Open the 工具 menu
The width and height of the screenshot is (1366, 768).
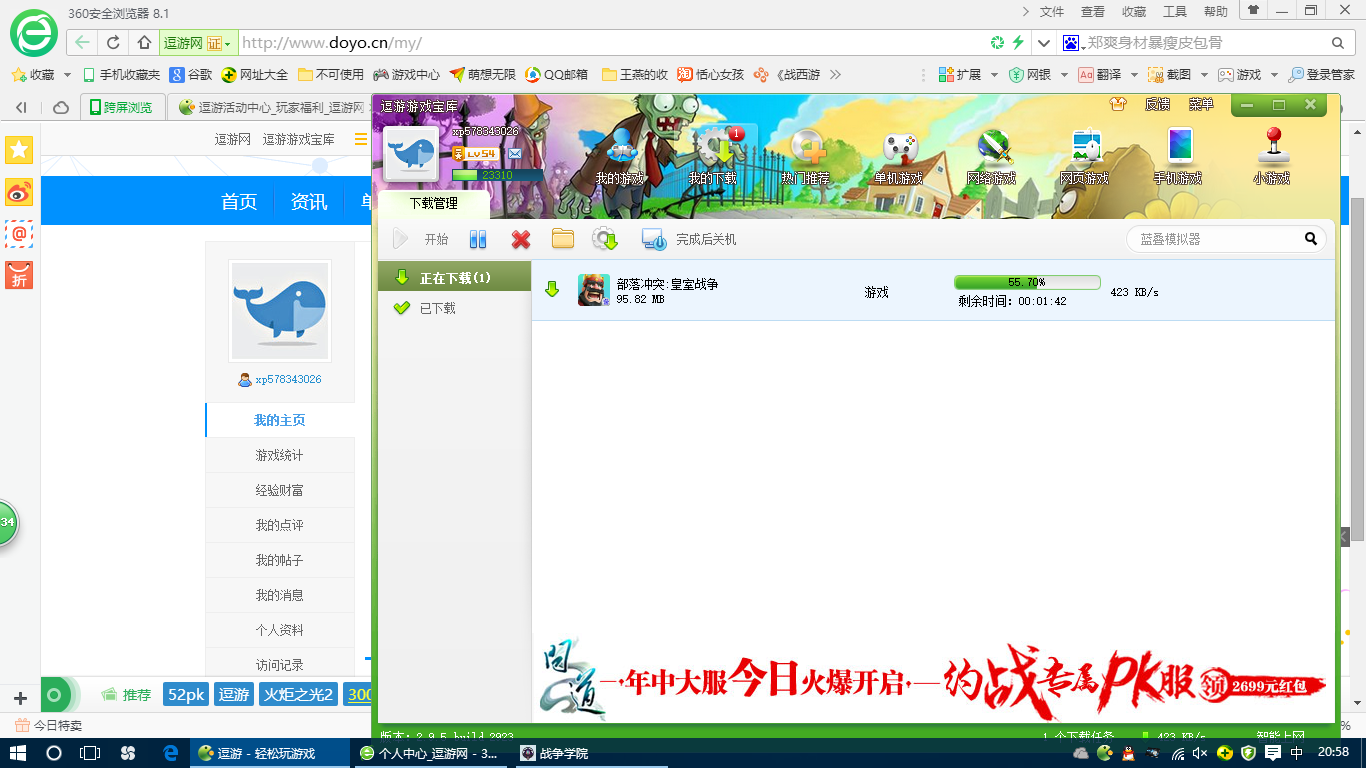click(1175, 11)
